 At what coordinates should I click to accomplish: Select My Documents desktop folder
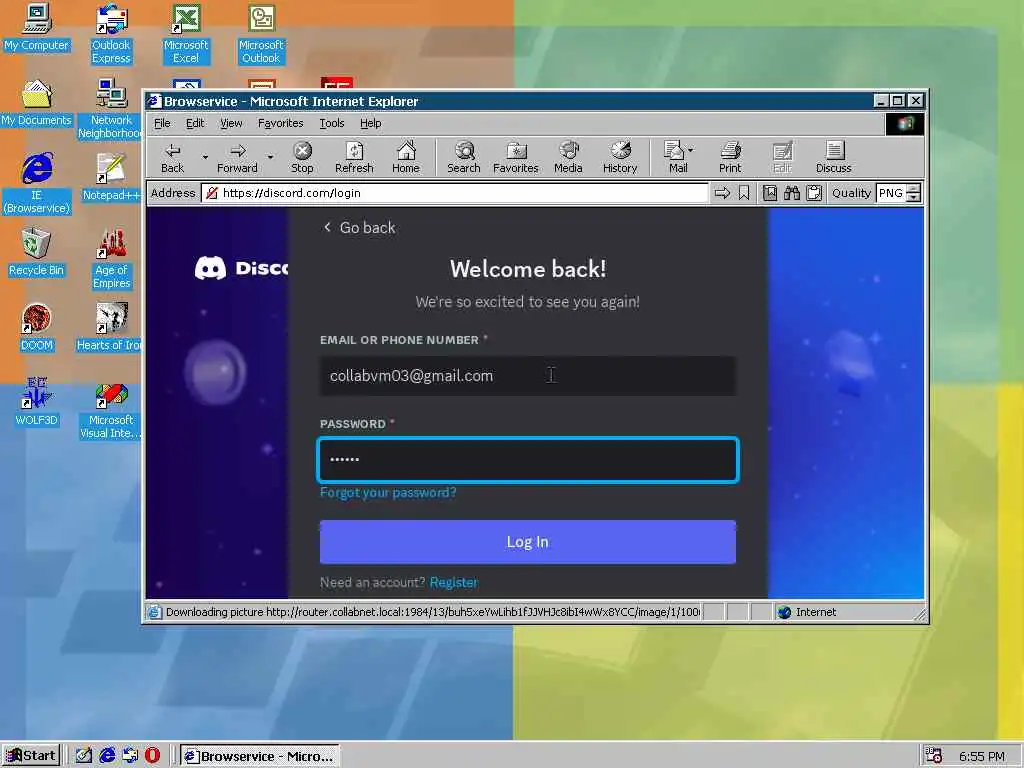coord(37,103)
